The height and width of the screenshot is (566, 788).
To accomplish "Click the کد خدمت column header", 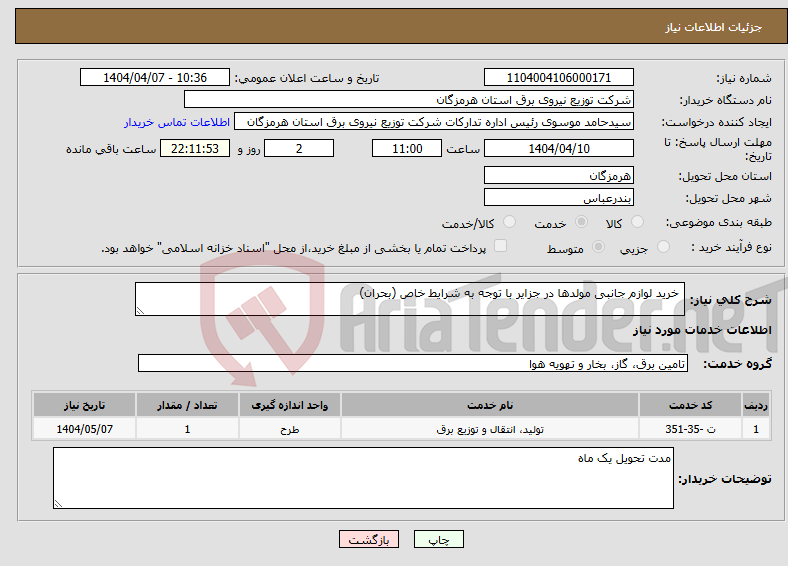I will [x=691, y=405].
